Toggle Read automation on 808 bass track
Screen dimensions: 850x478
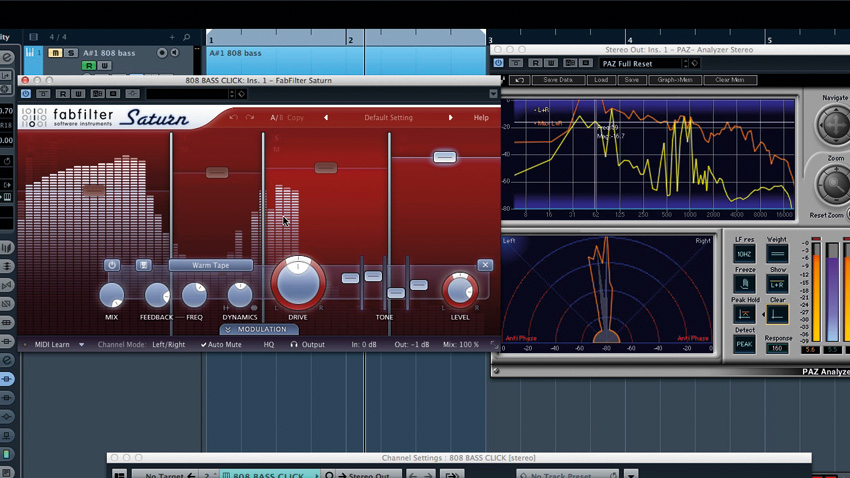tap(88, 66)
